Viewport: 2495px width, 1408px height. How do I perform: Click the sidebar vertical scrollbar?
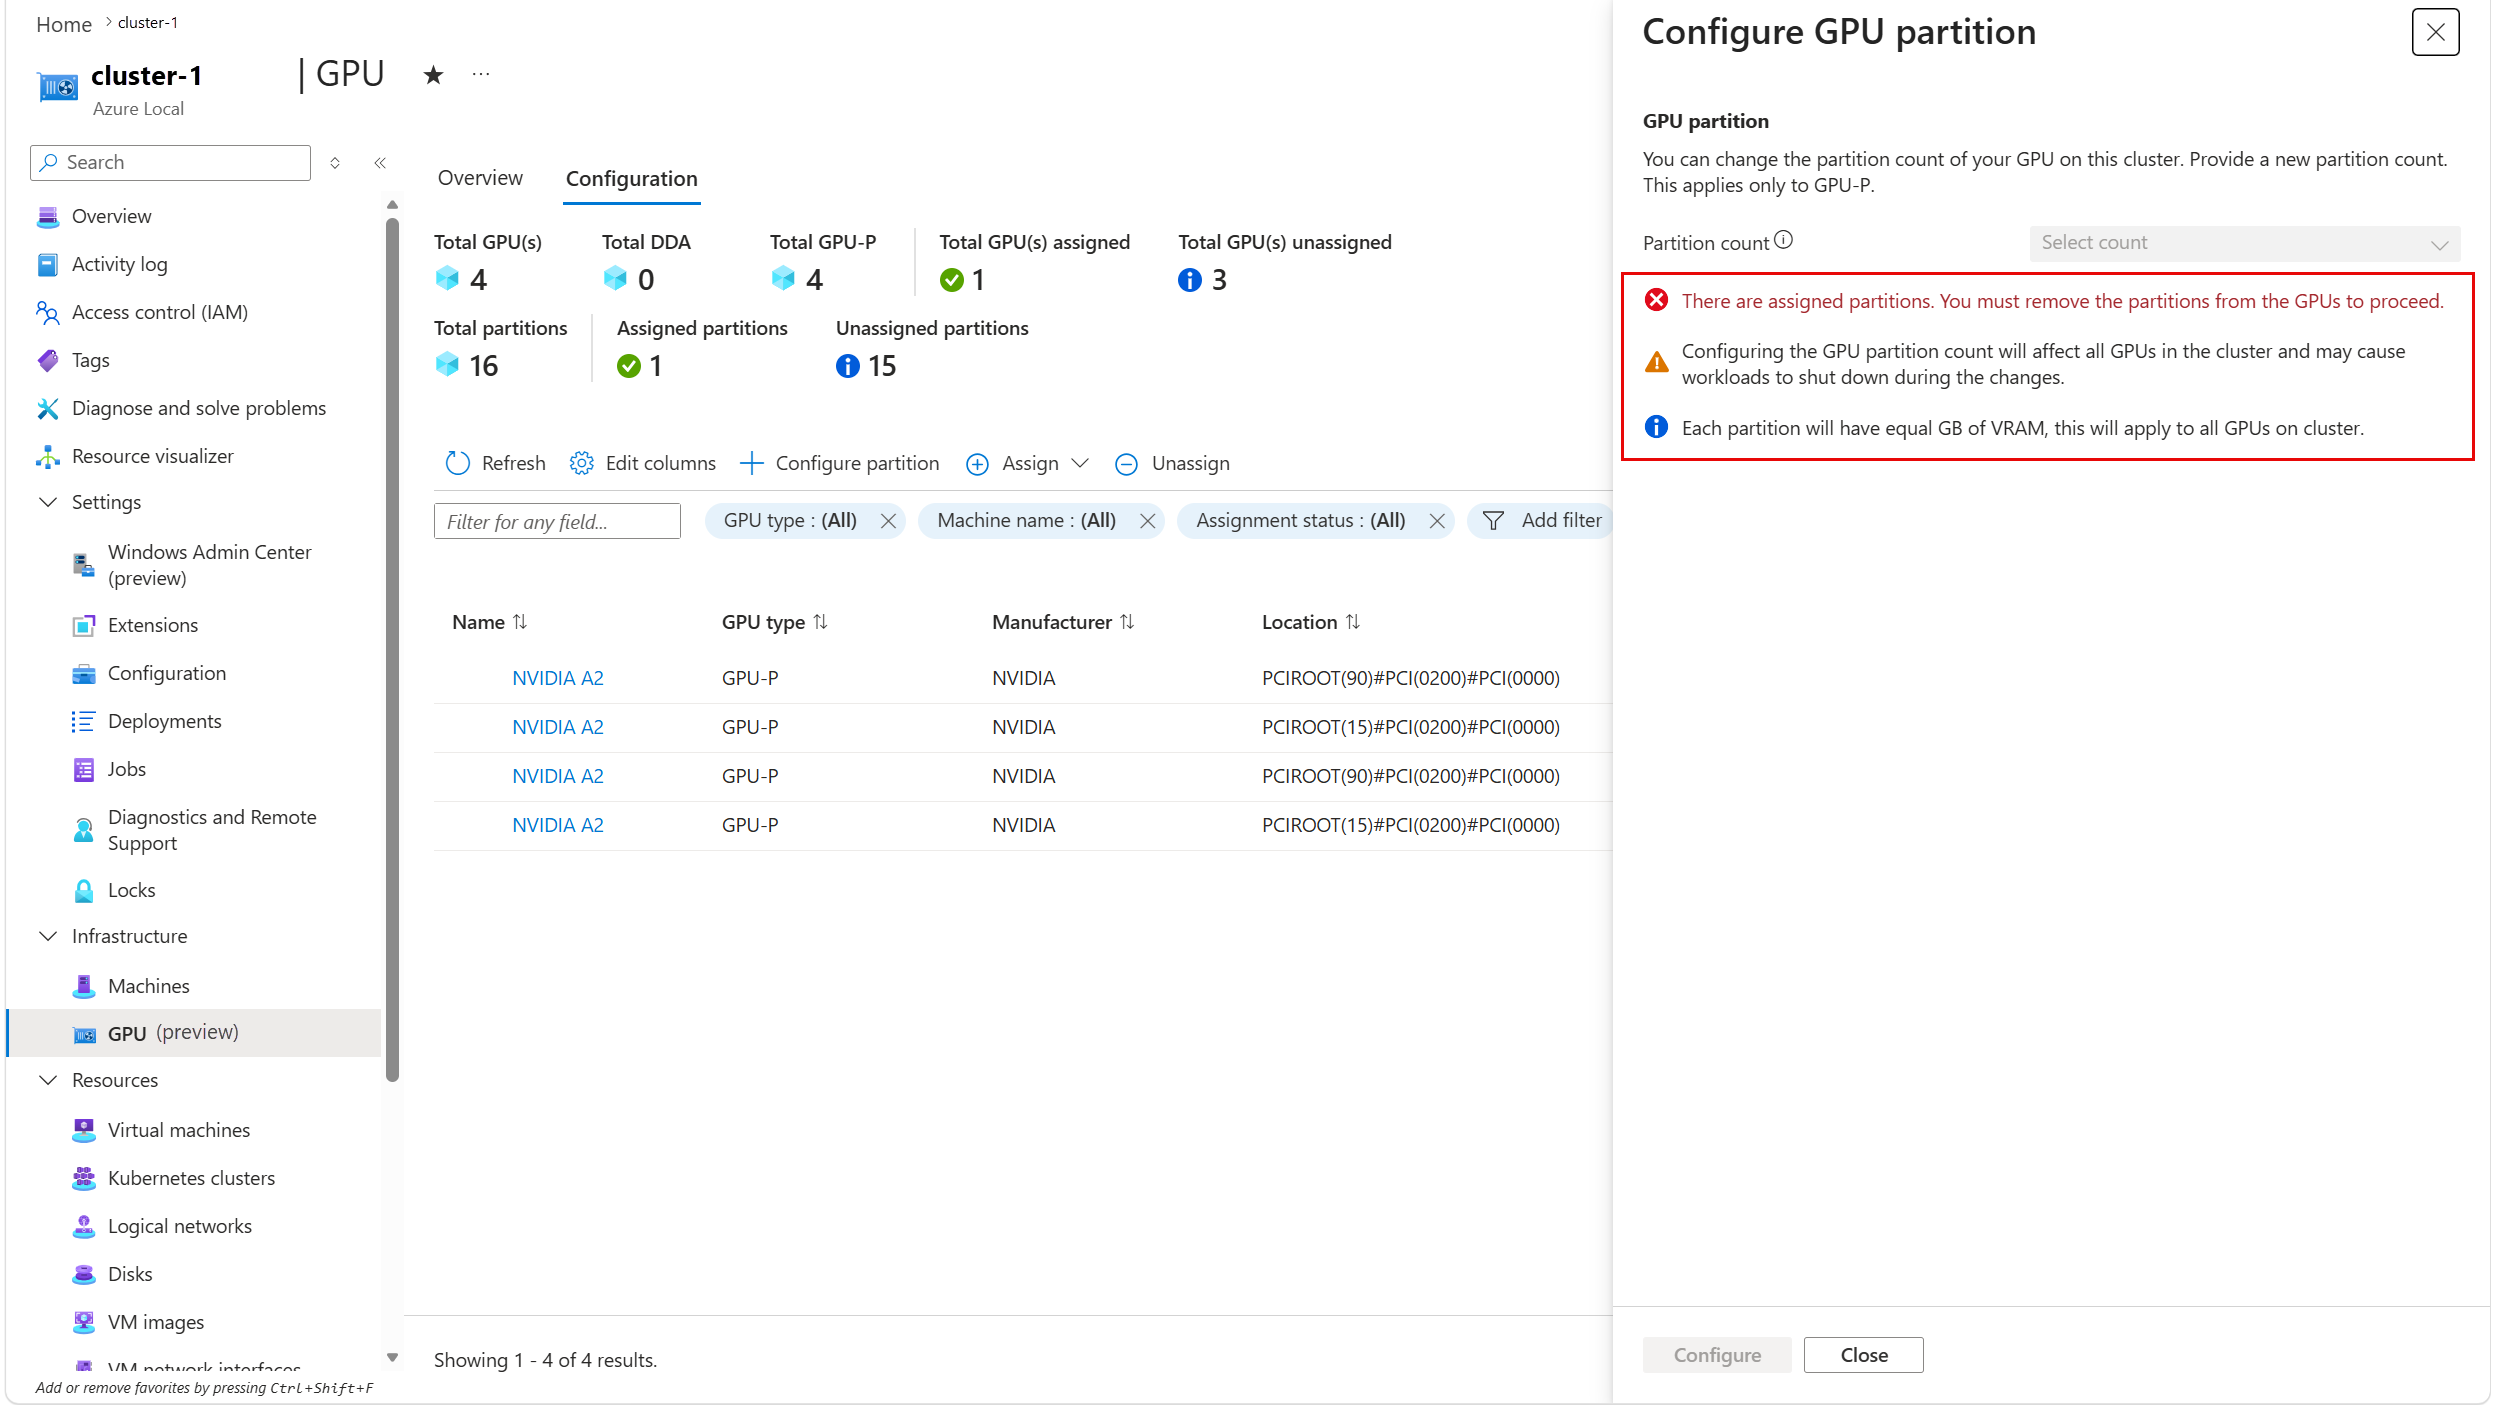[x=392, y=650]
